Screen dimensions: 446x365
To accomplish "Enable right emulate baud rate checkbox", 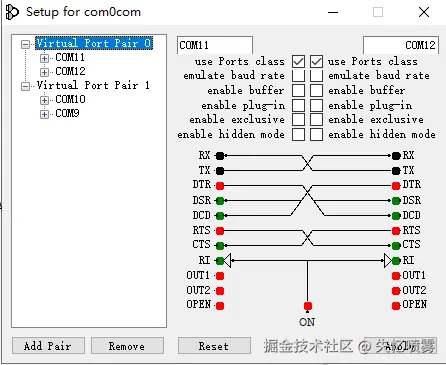I will coord(316,76).
